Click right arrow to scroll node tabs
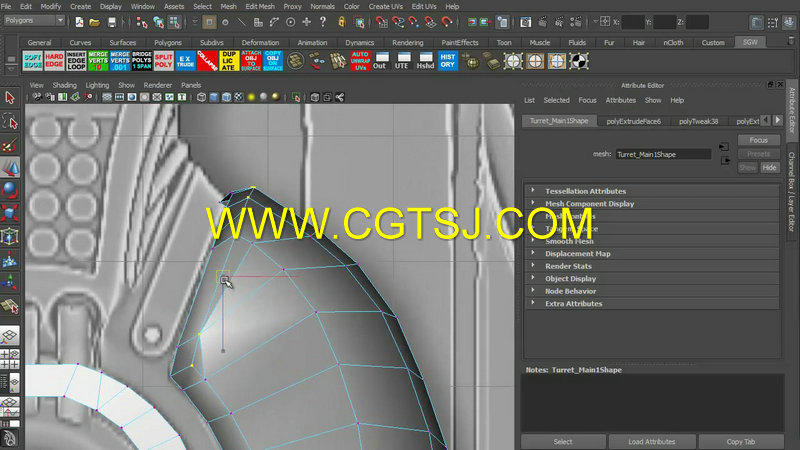 pos(778,120)
